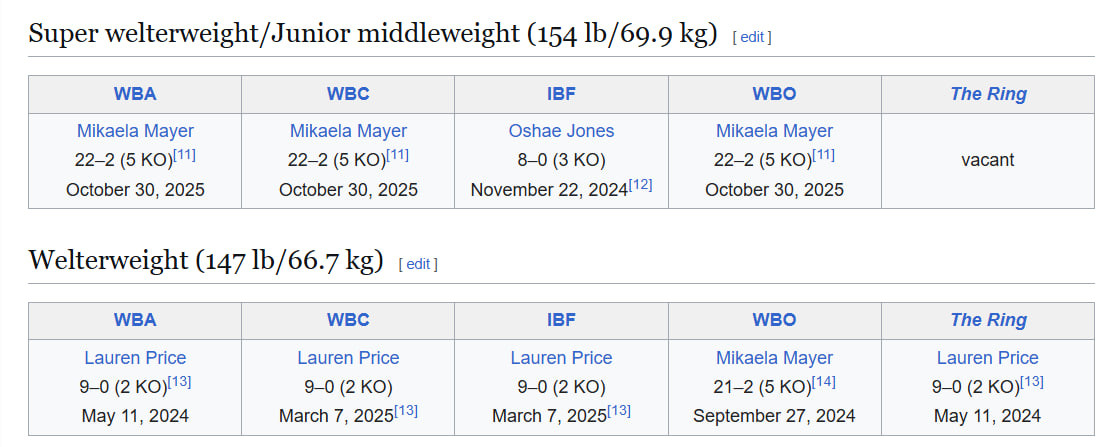Open Oshae Jones boxer page

[561, 131]
